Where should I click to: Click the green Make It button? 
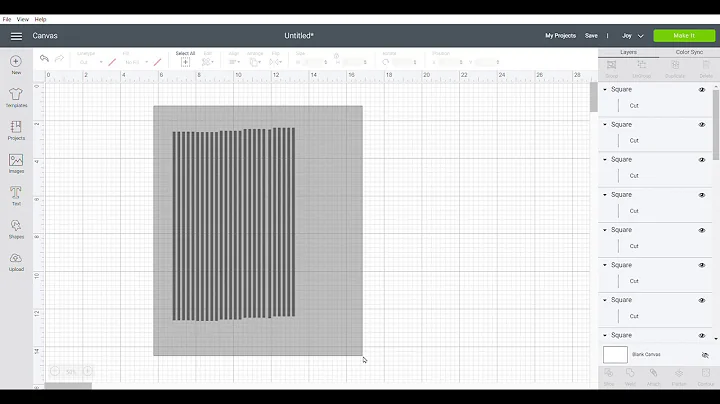[x=684, y=36]
